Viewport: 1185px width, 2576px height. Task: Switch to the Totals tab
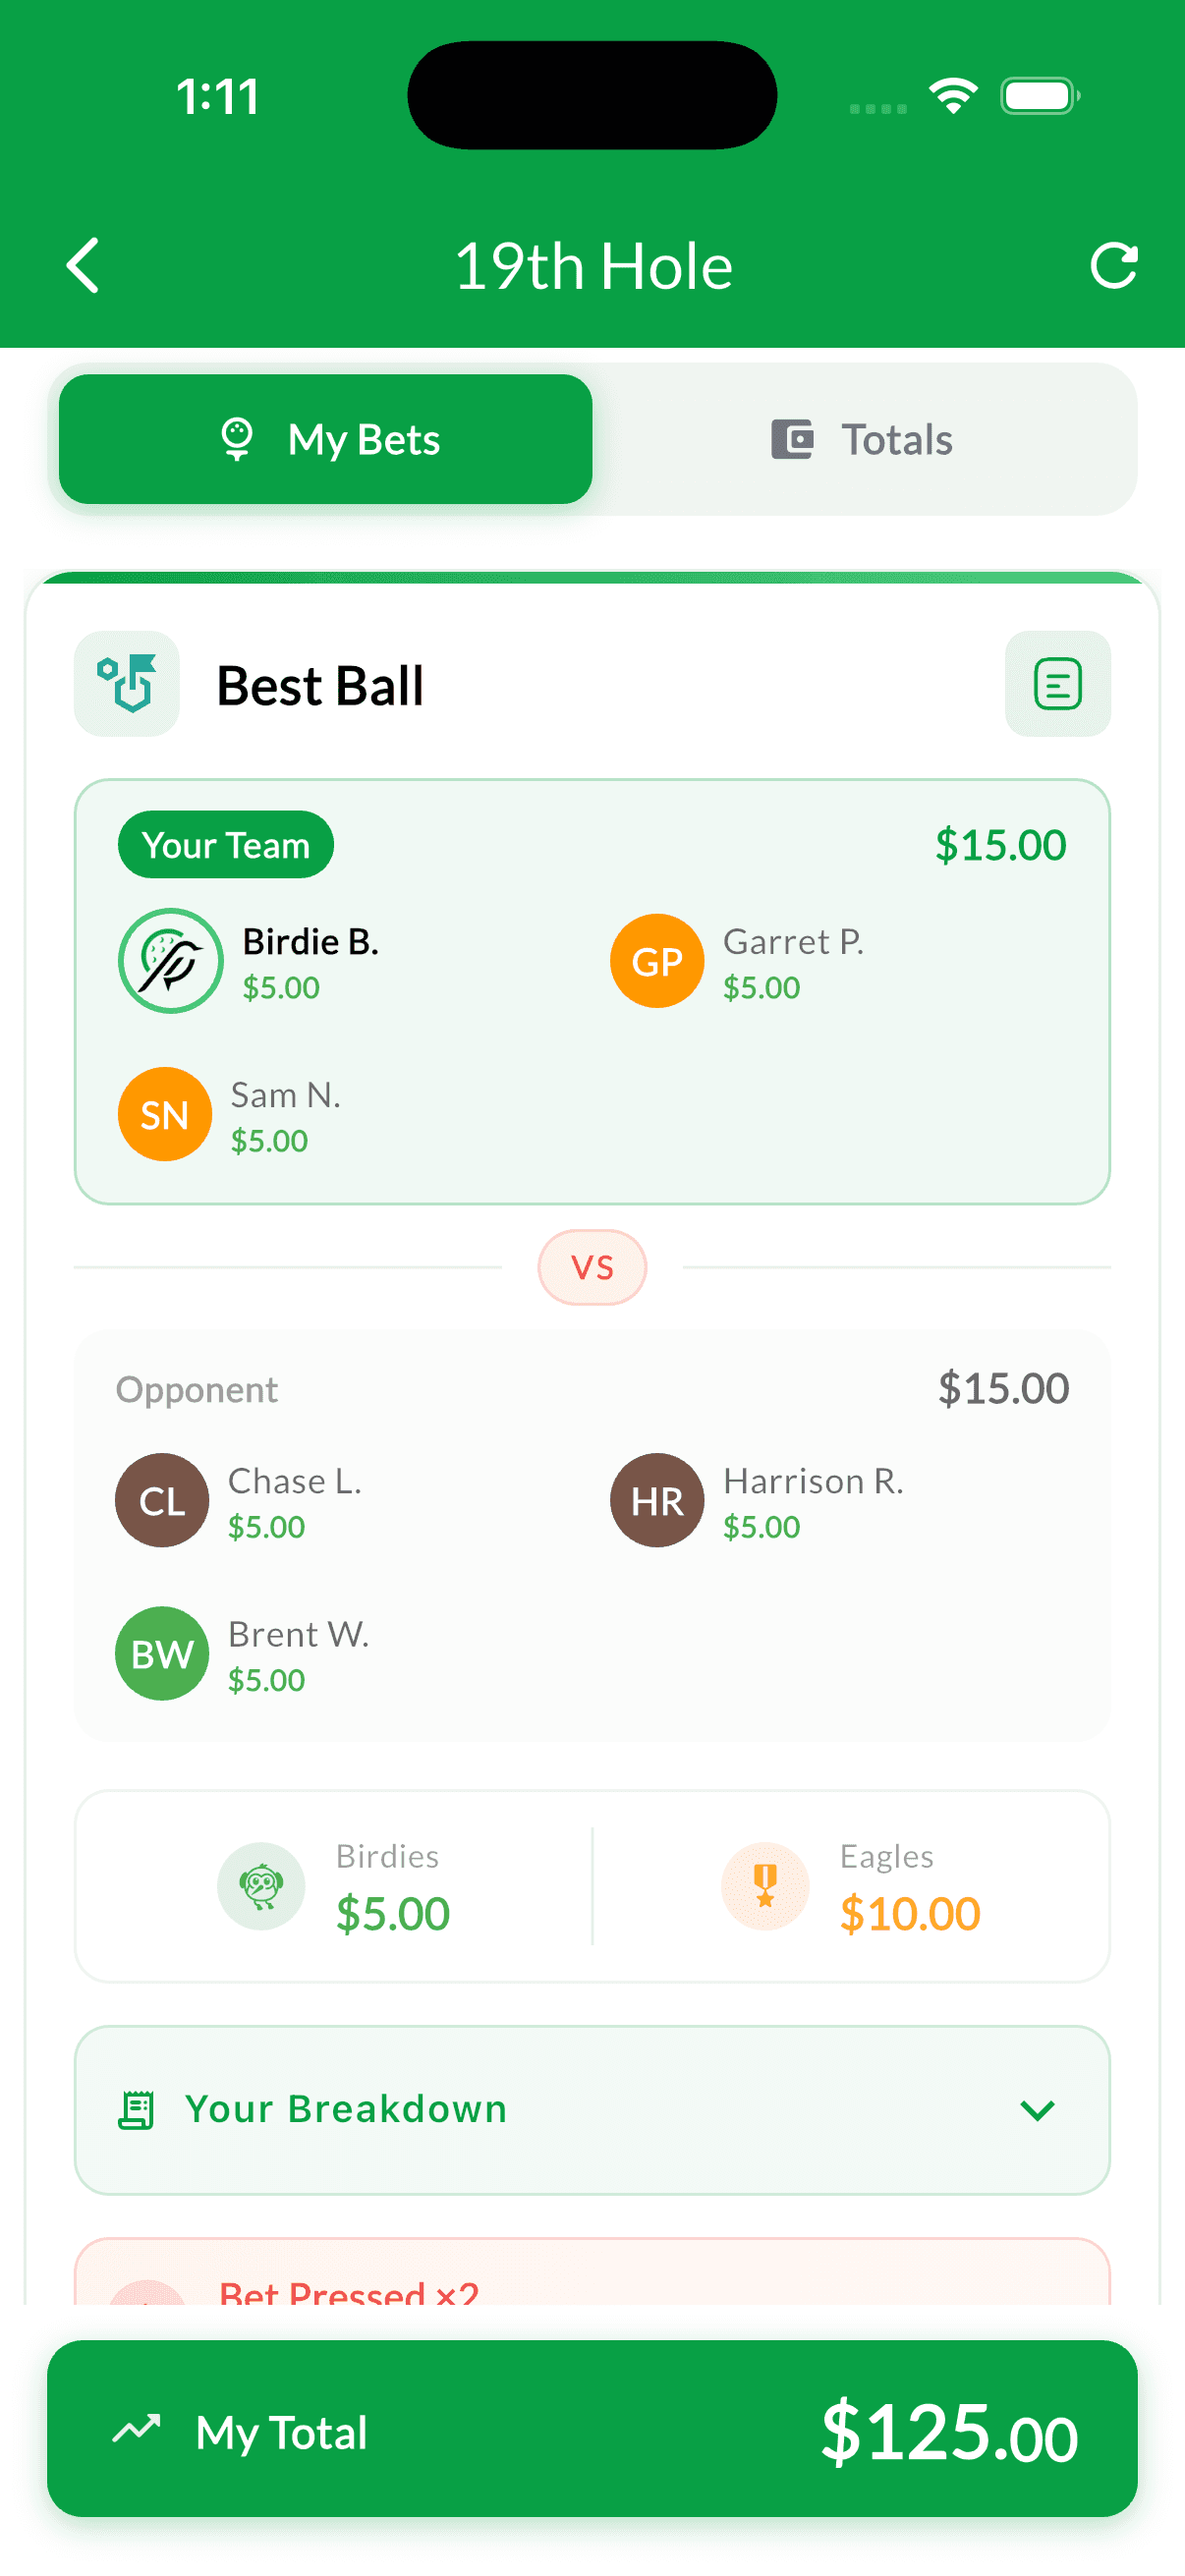(x=862, y=440)
